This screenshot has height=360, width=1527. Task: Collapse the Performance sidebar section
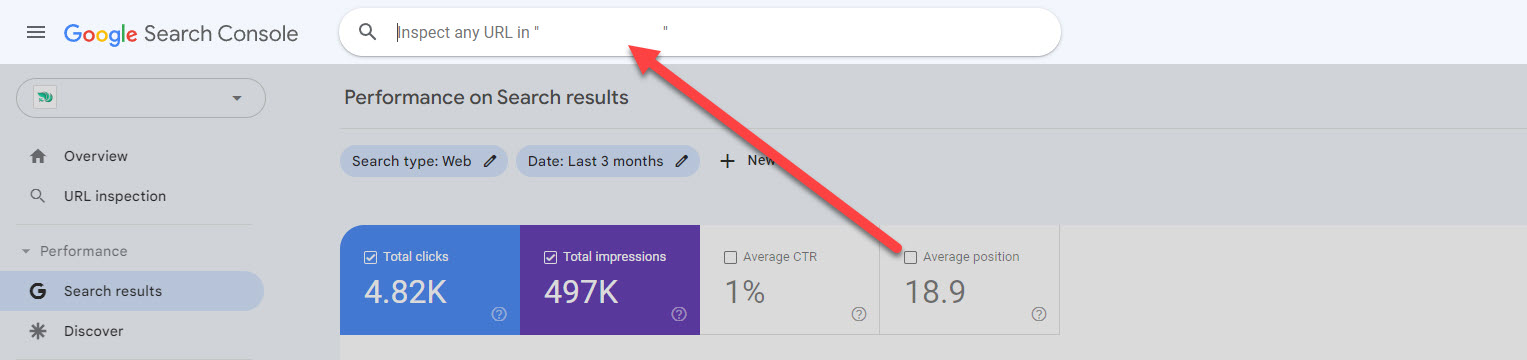(x=26, y=252)
